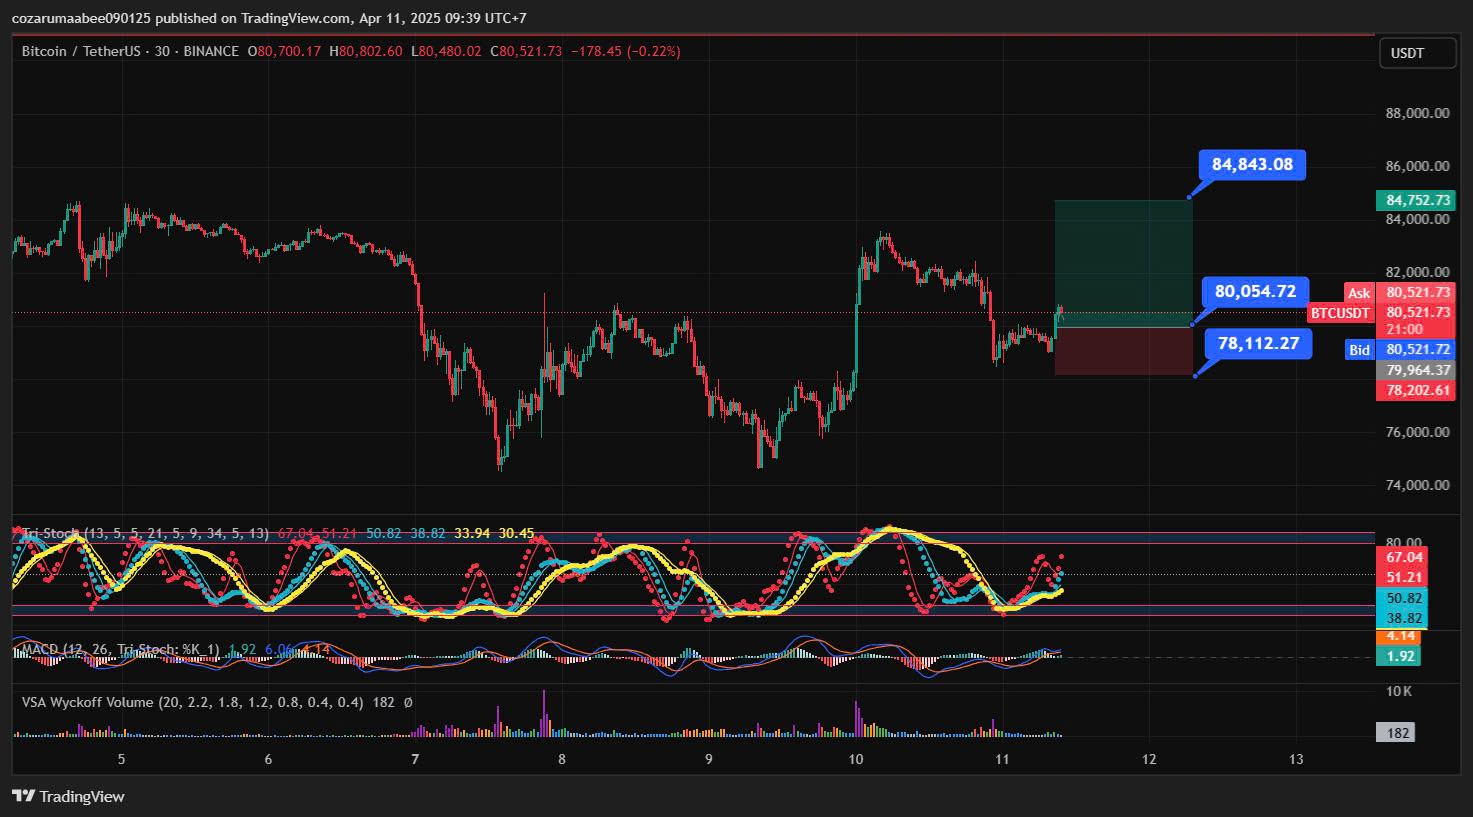
Task: Select the green profit zone of position
Action: (1123, 263)
